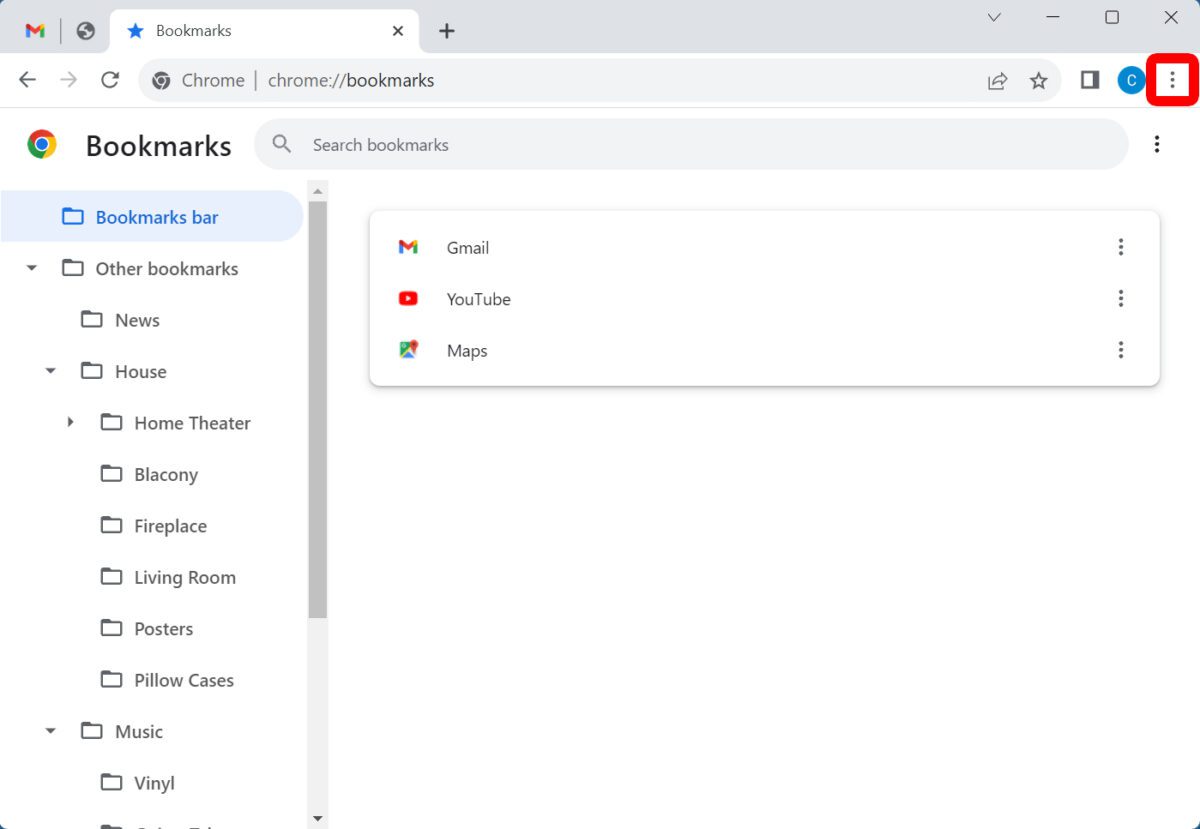Click the Search bookmarks field
The image size is (1200, 829).
(690, 145)
